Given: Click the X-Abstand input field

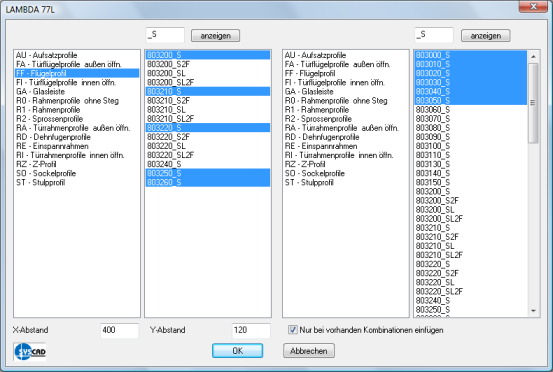Looking at the screenshot, I should pos(120,330).
